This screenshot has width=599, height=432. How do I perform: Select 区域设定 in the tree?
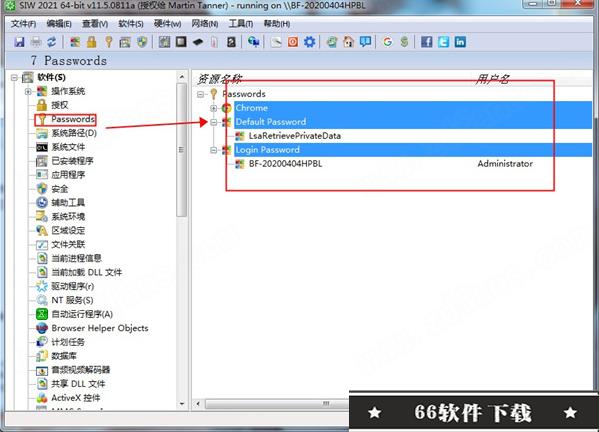(68, 230)
